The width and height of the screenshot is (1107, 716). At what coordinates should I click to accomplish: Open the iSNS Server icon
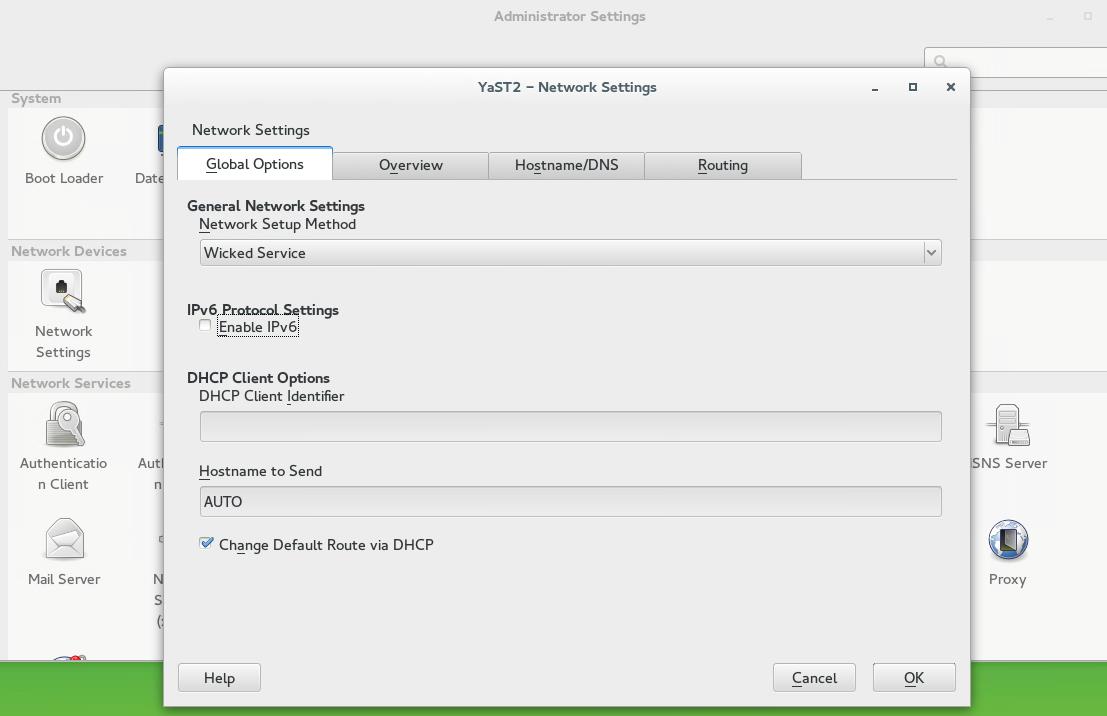pyautogui.click(x=1007, y=426)
